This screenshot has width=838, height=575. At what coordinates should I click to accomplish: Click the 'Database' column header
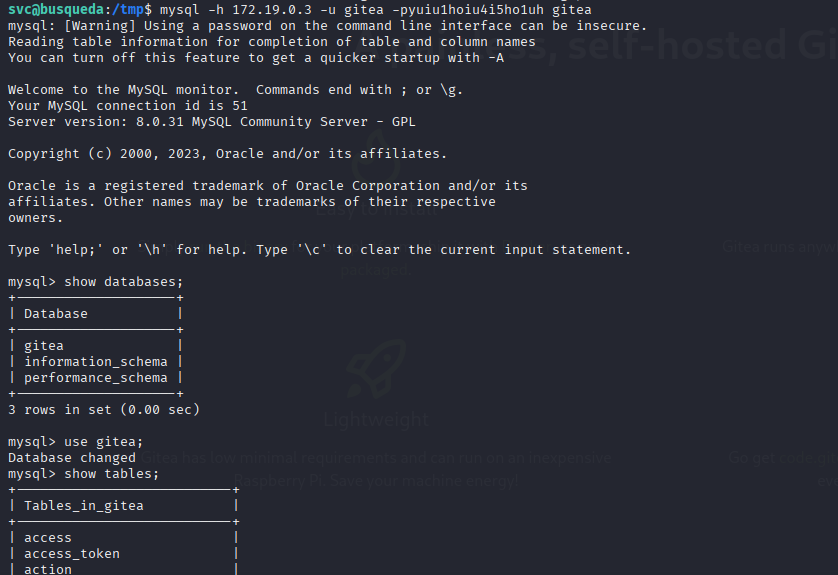pyautogui.click(x=56, y=314)
